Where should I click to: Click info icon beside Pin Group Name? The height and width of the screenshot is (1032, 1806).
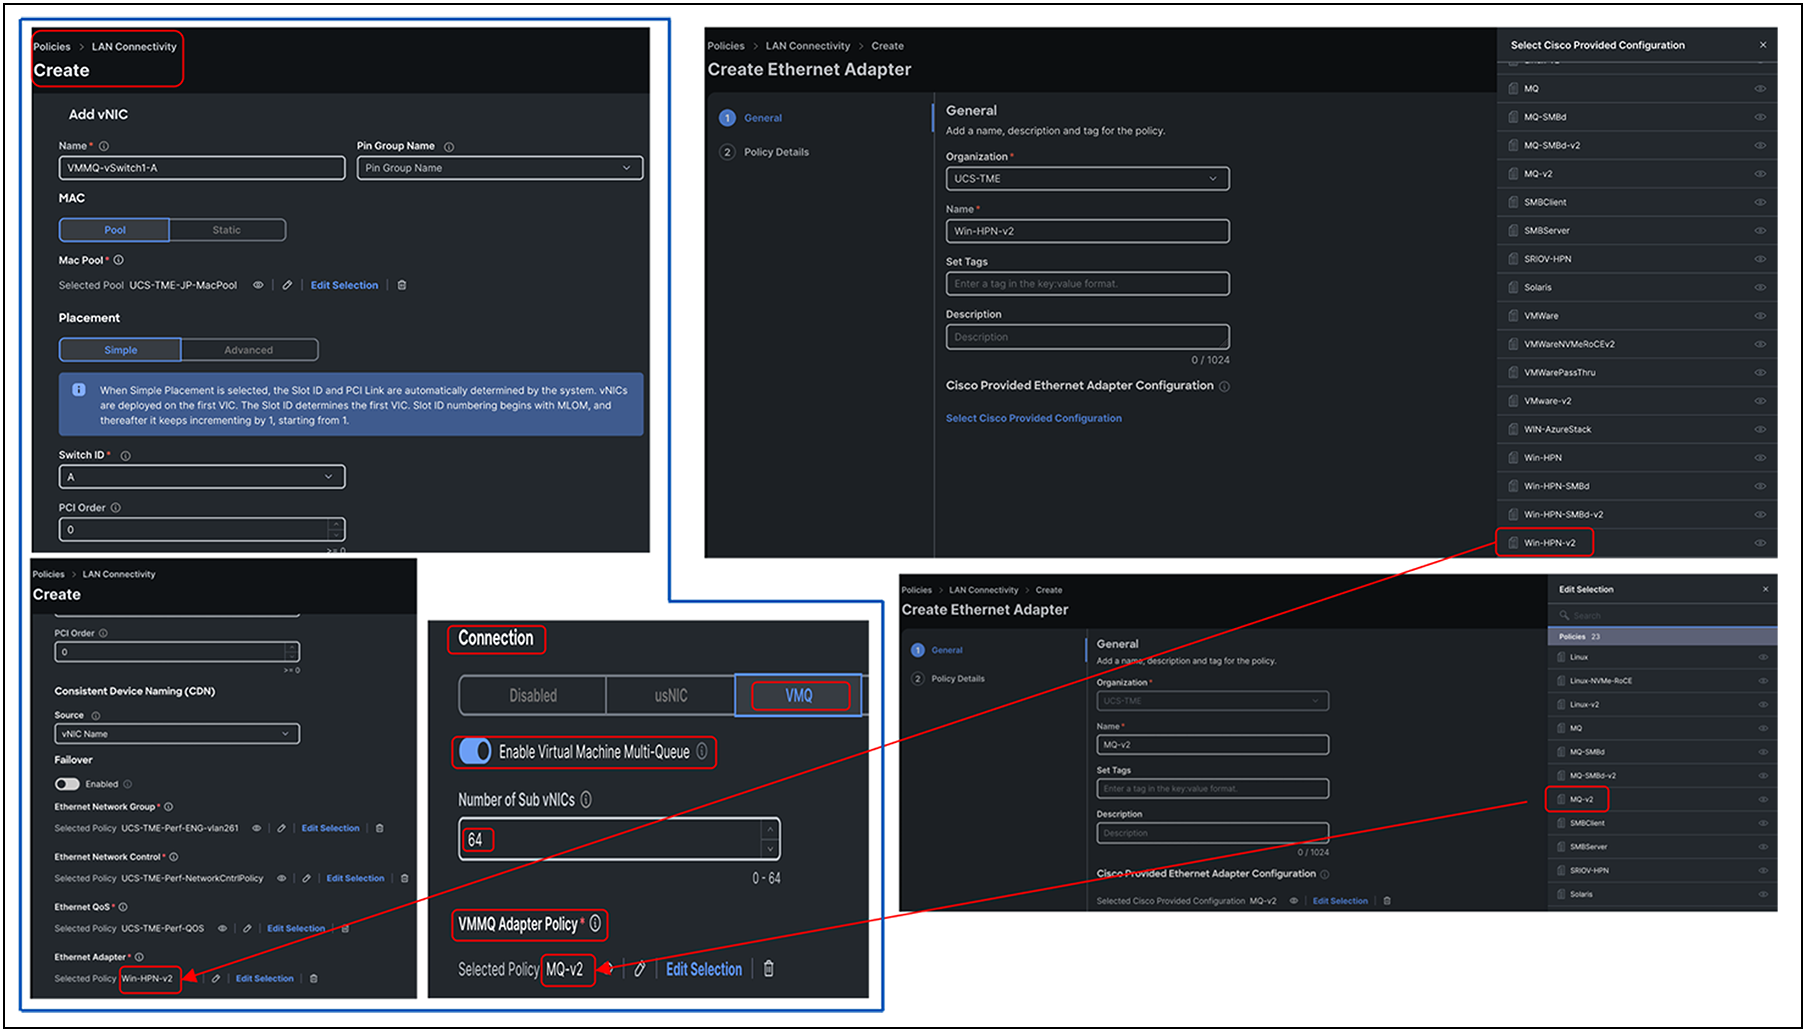(x=449, y=147)
